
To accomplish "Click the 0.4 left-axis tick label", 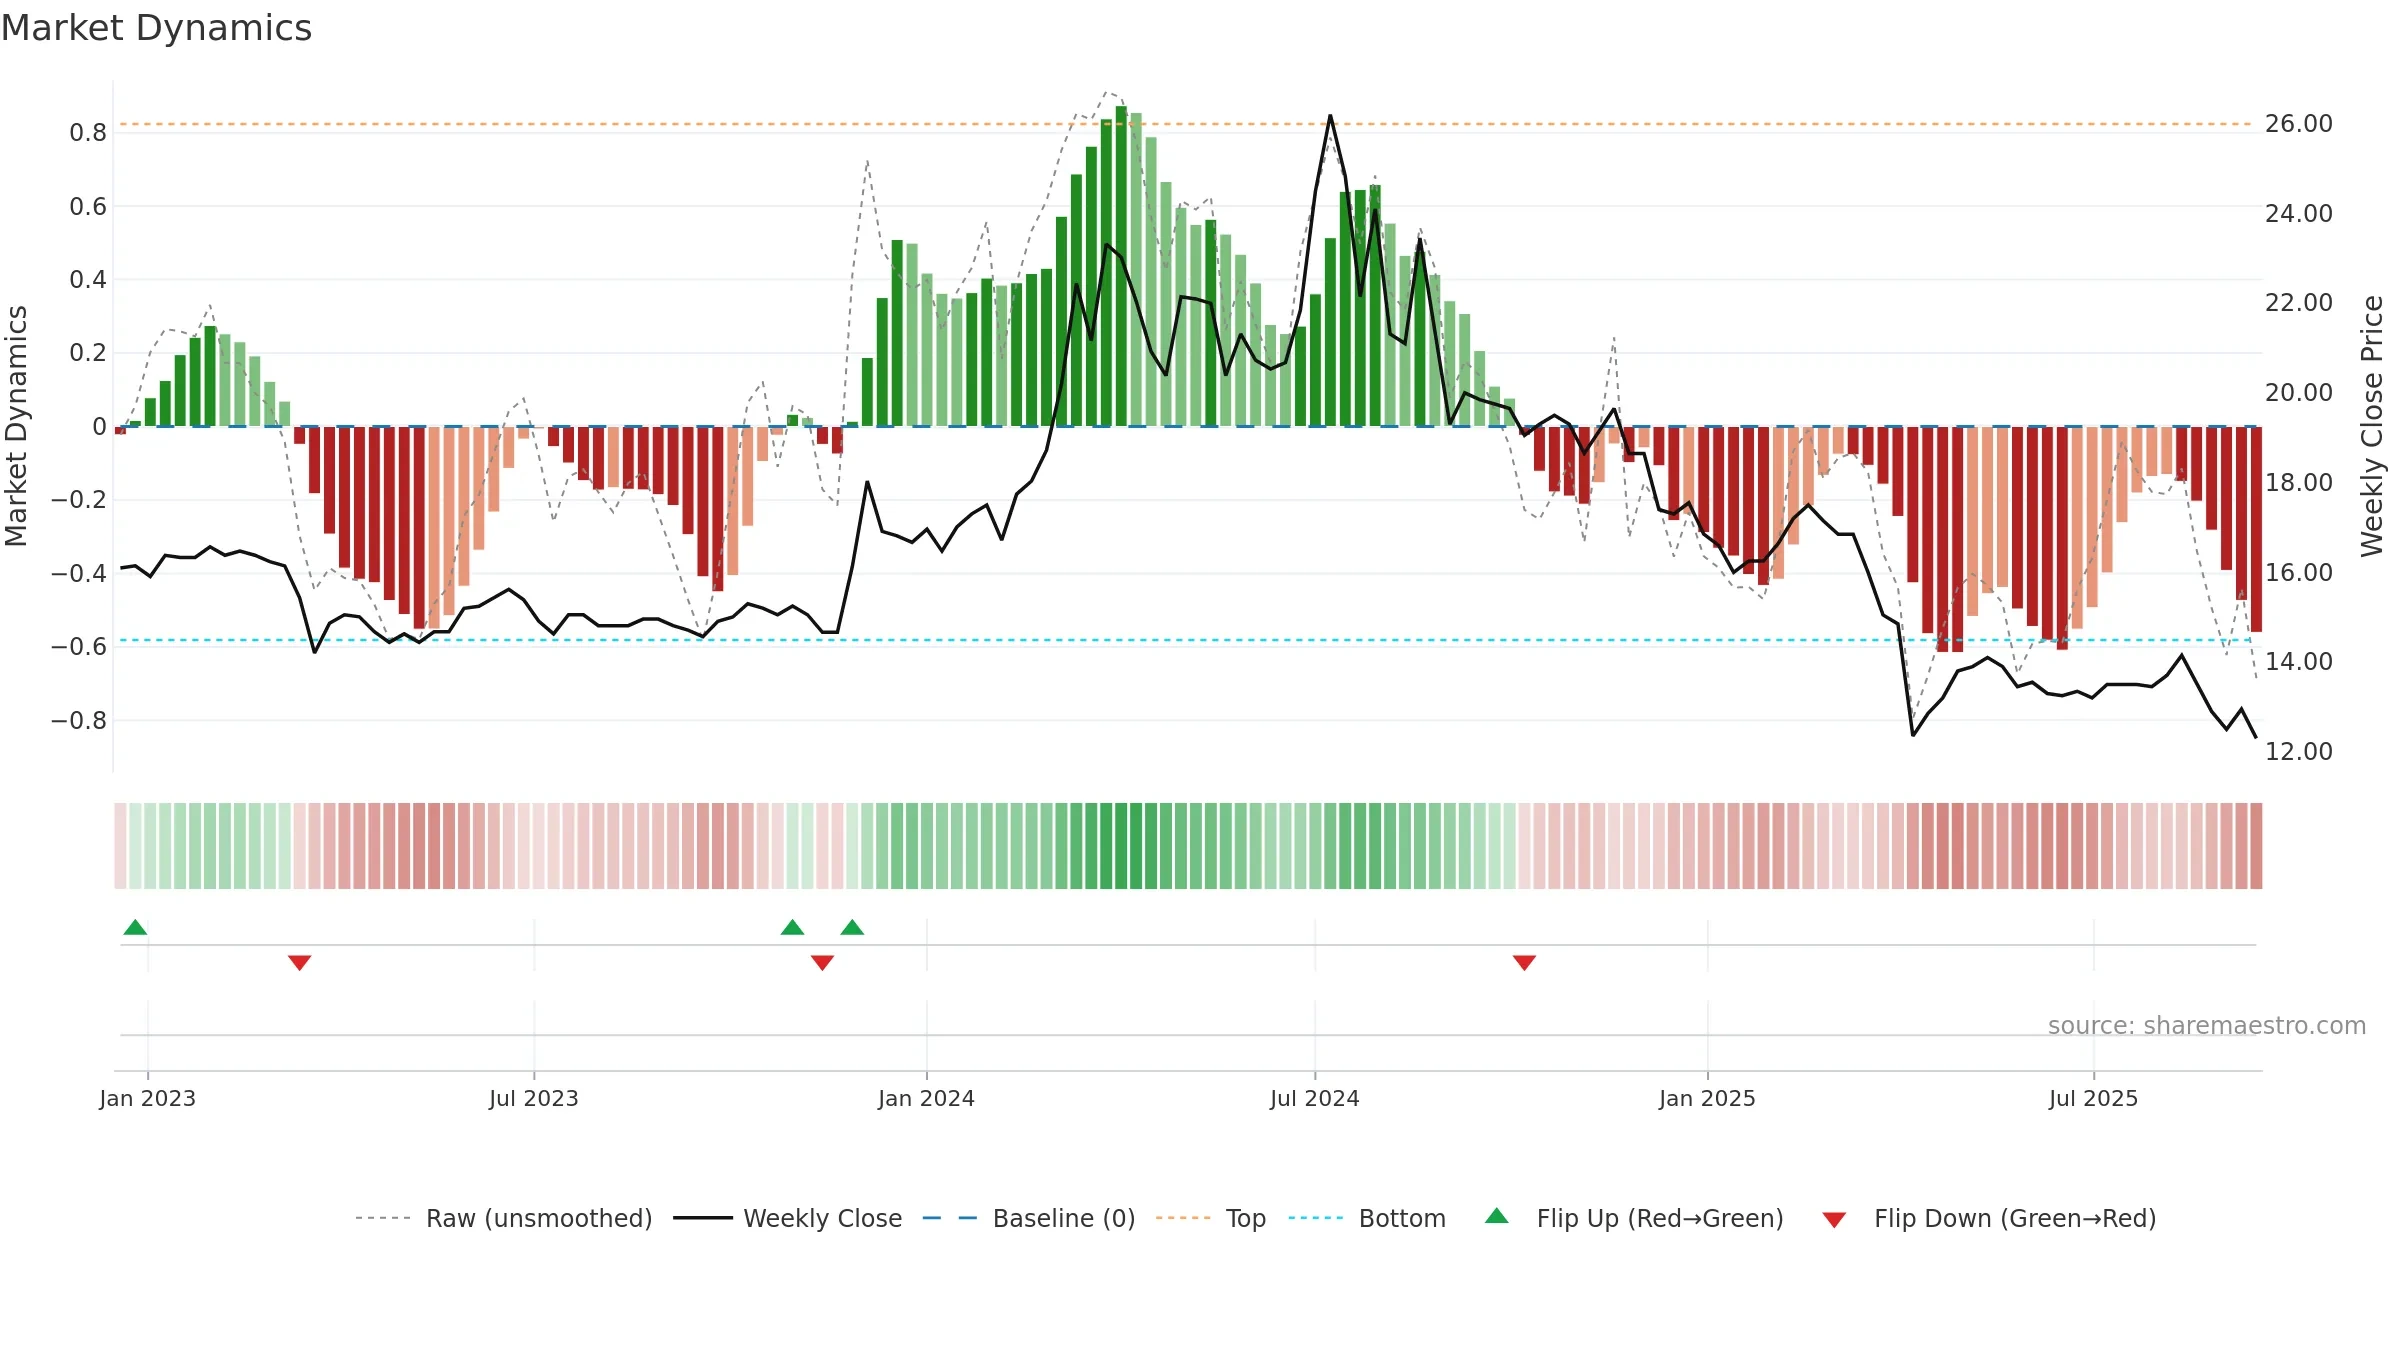I will click(88, 279).
